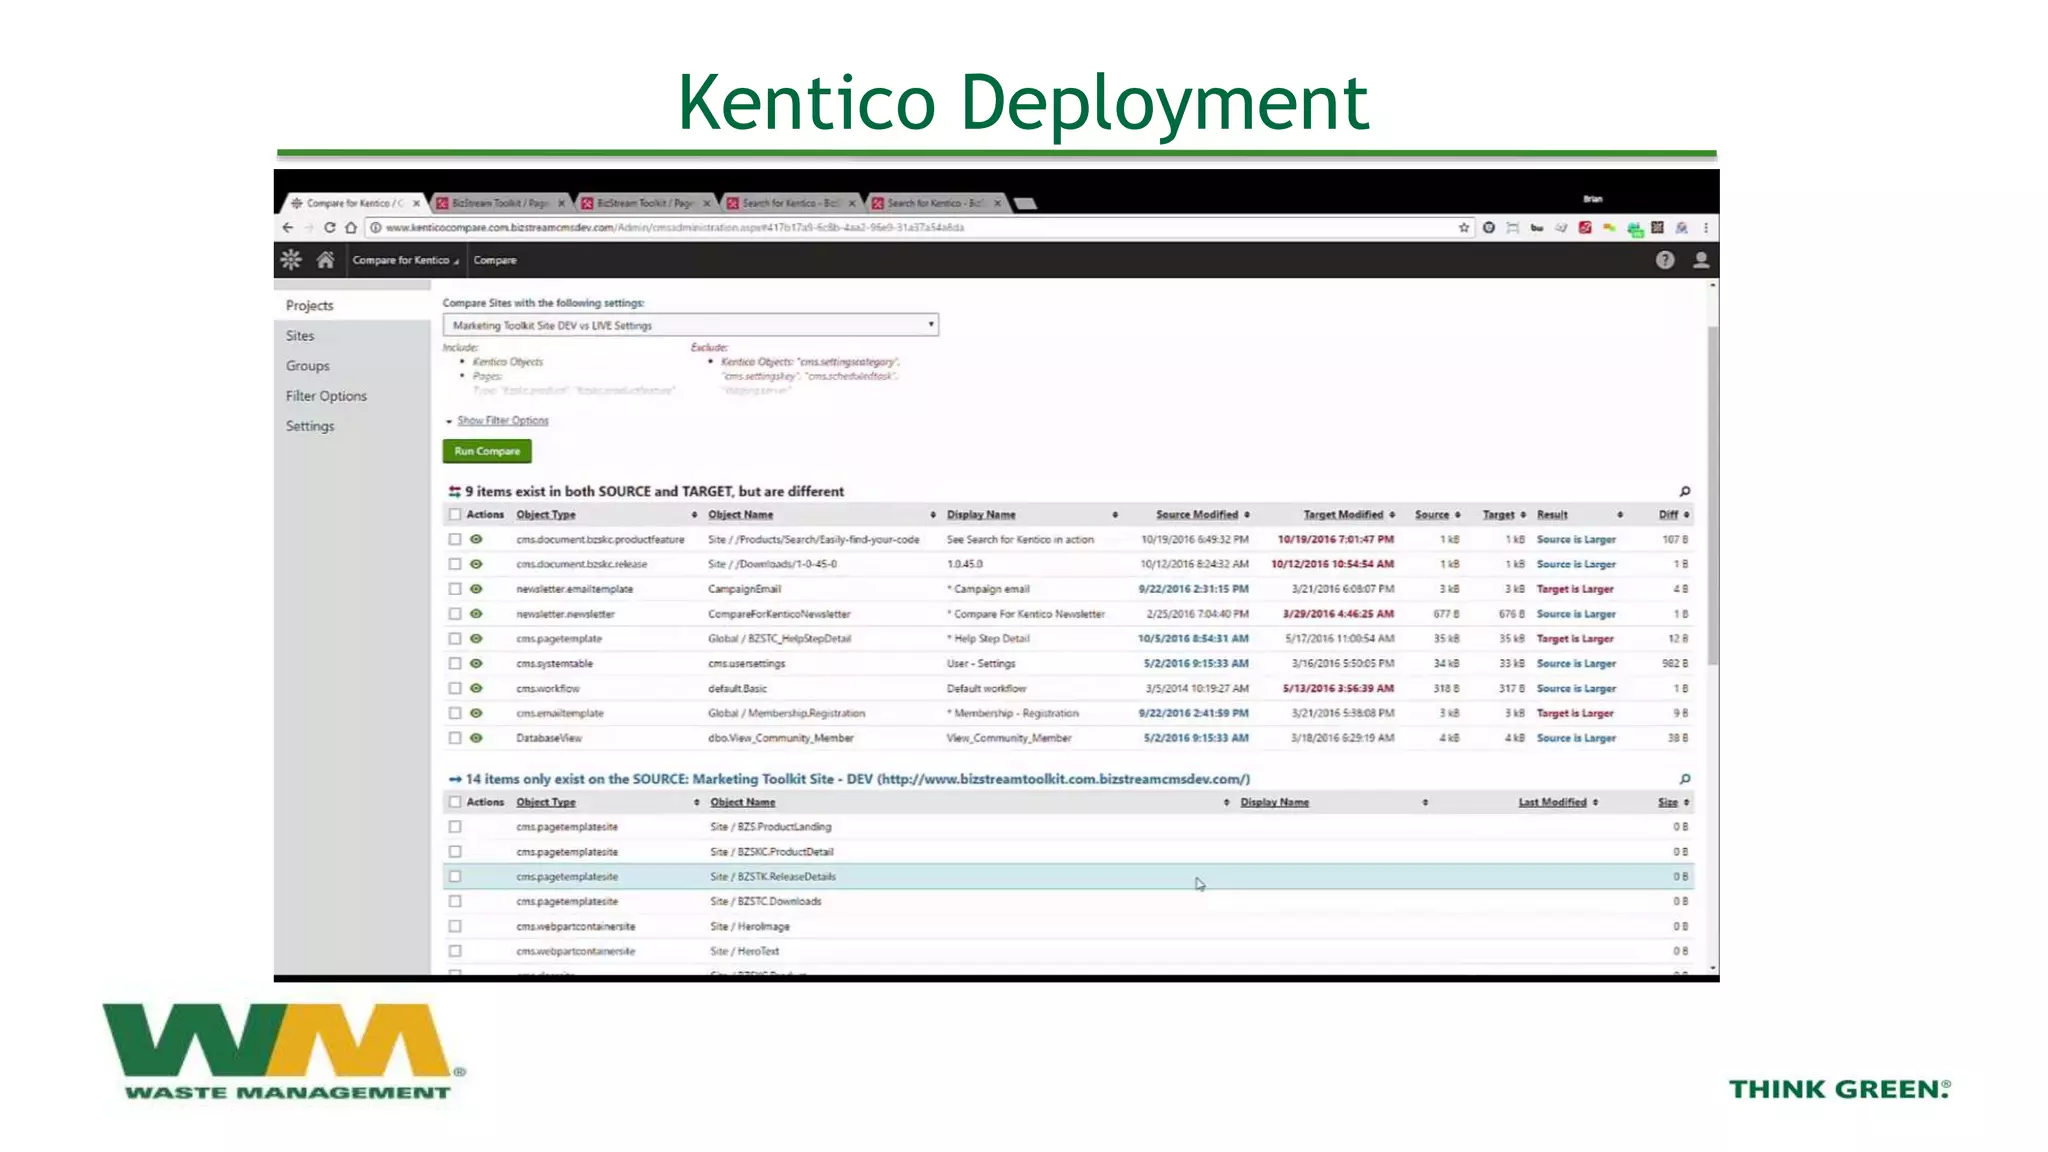Tick select-all checkbox in SOURCE-only table
Image resolution: width=2048 pixels, height=1152 pixels.
coord(455,802)
